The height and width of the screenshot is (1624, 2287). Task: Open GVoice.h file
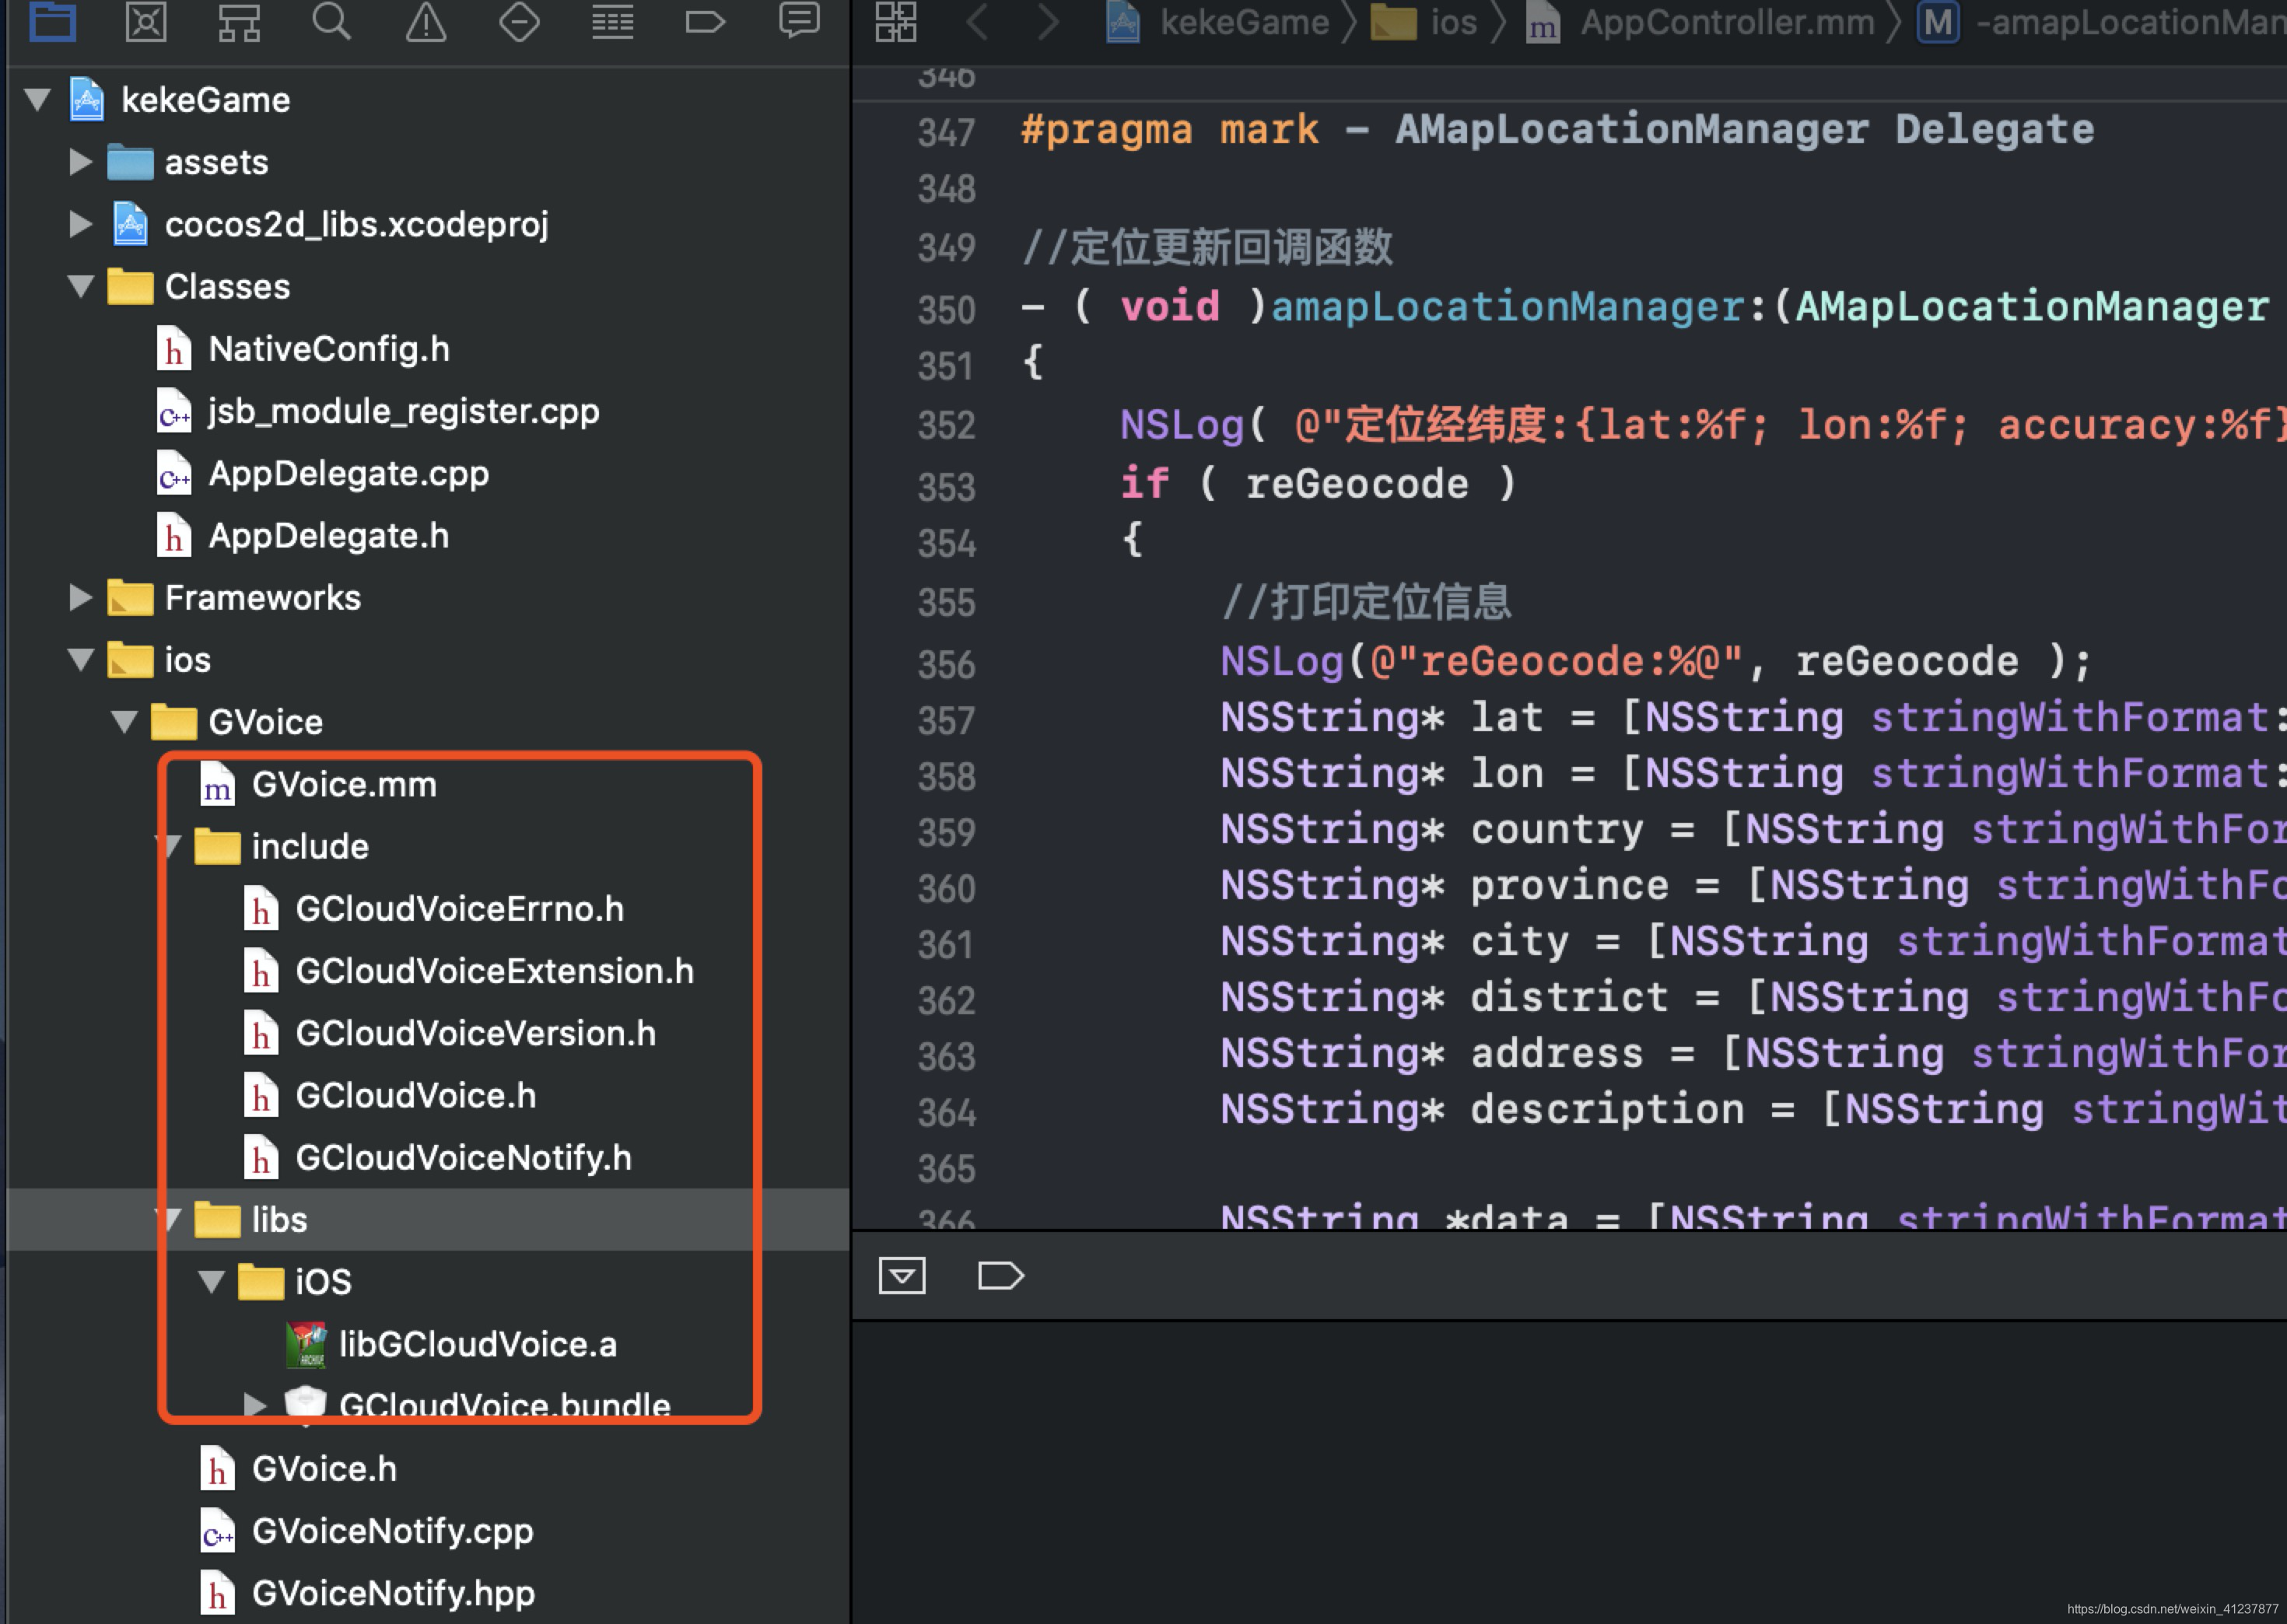click(324, 1468)
